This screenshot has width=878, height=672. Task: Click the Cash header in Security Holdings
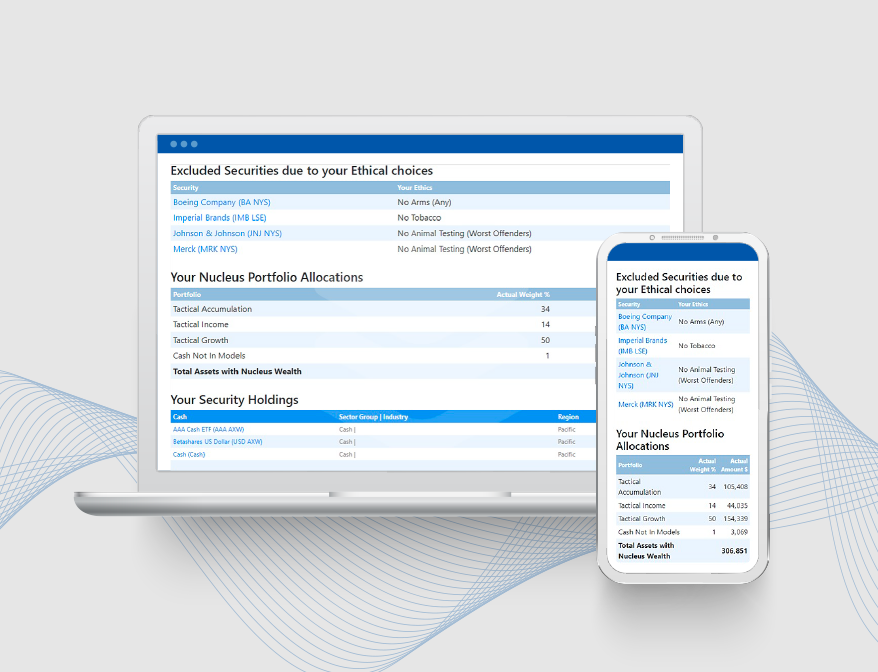(180, 417)
